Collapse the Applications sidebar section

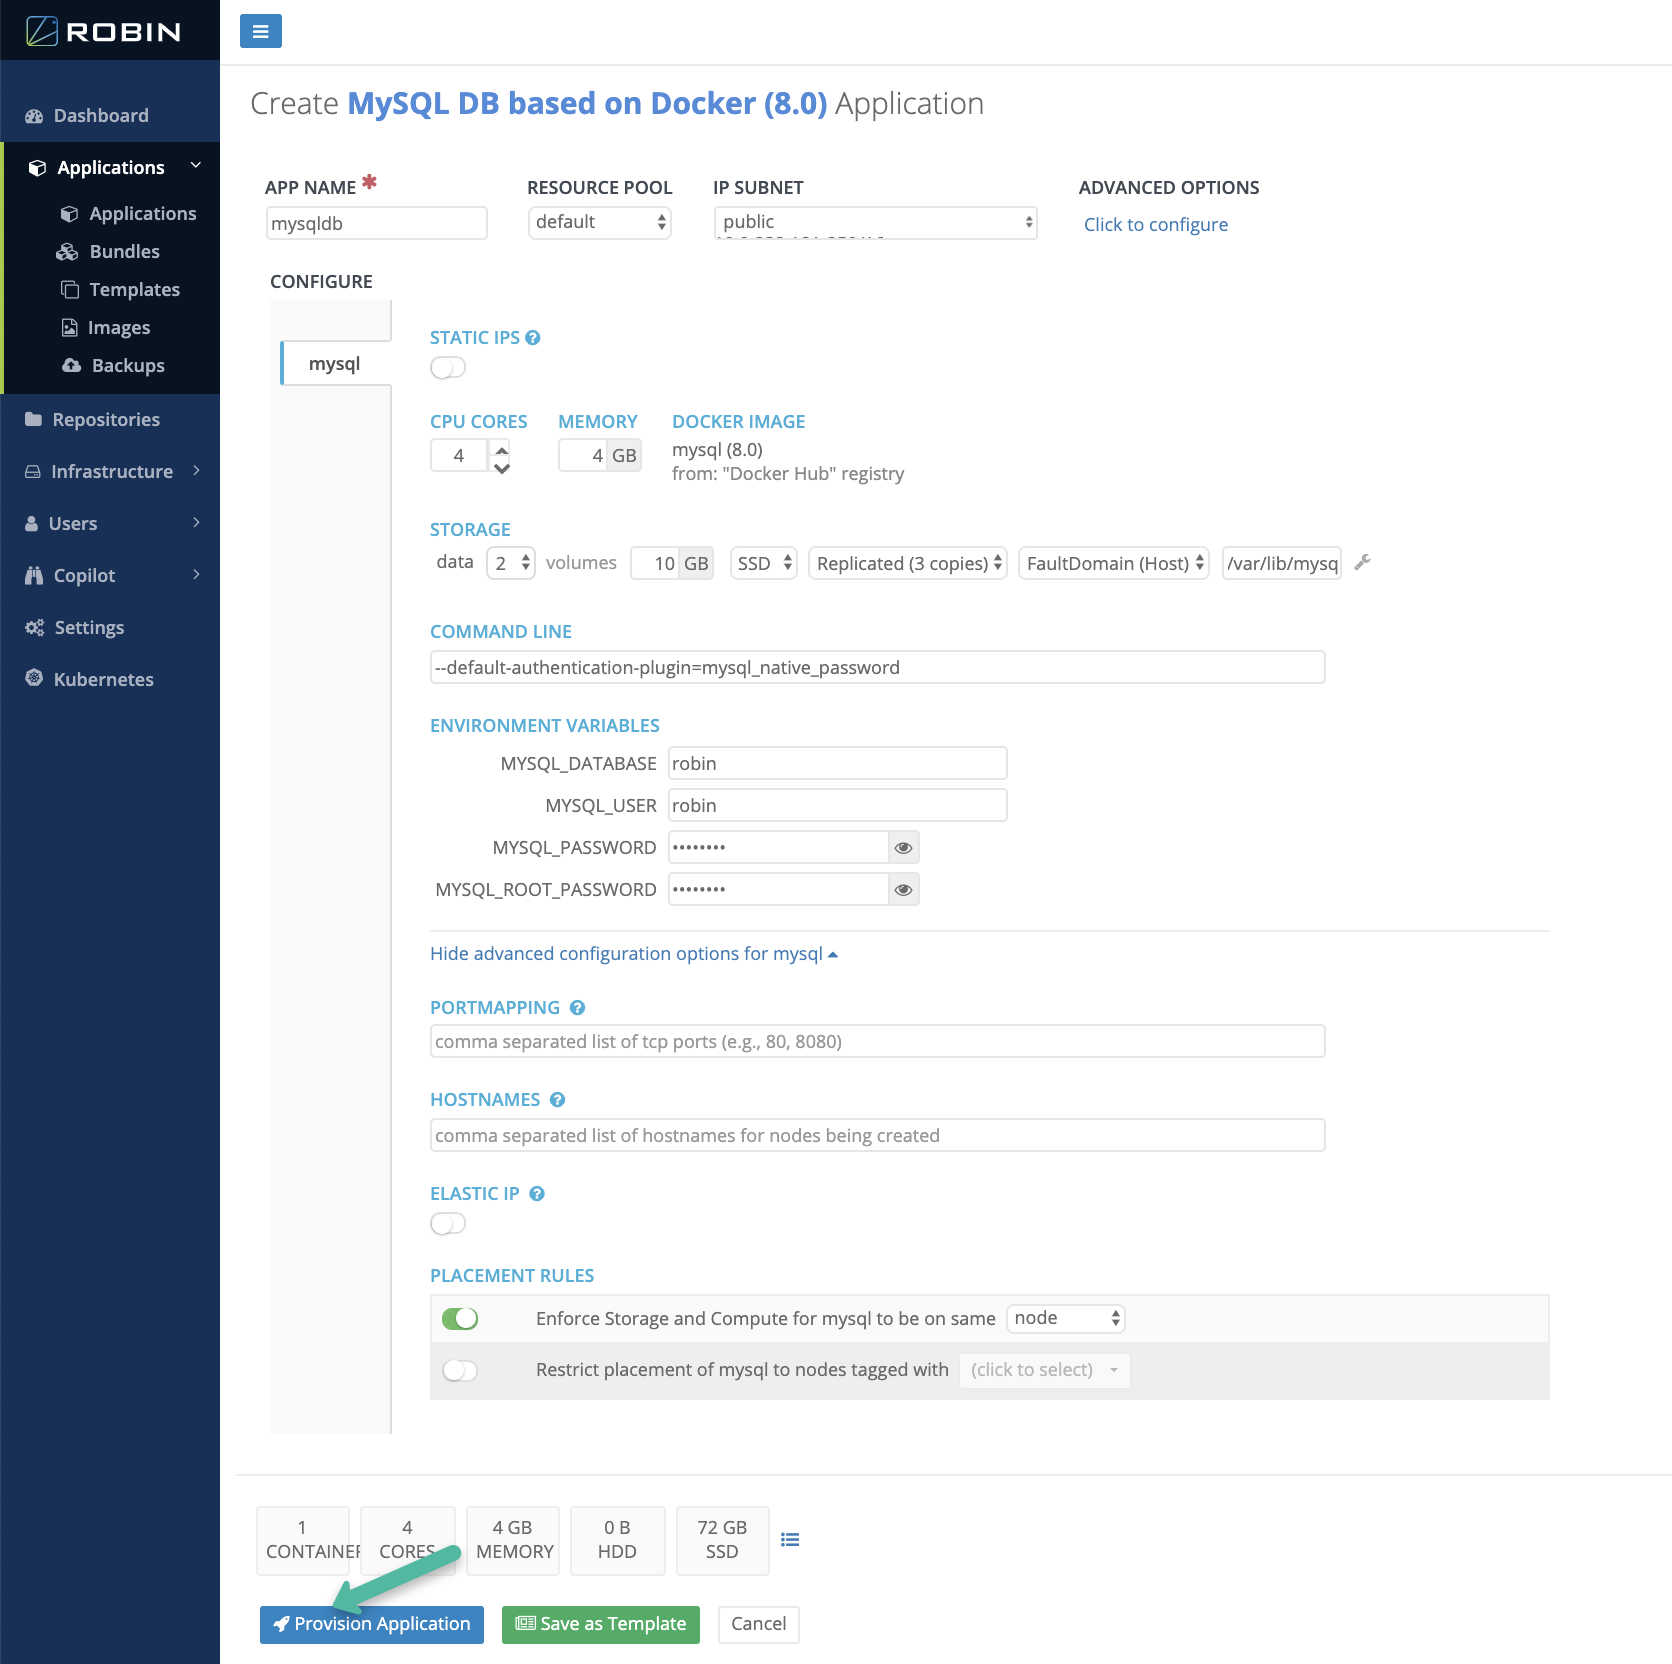tap(110, 168)
